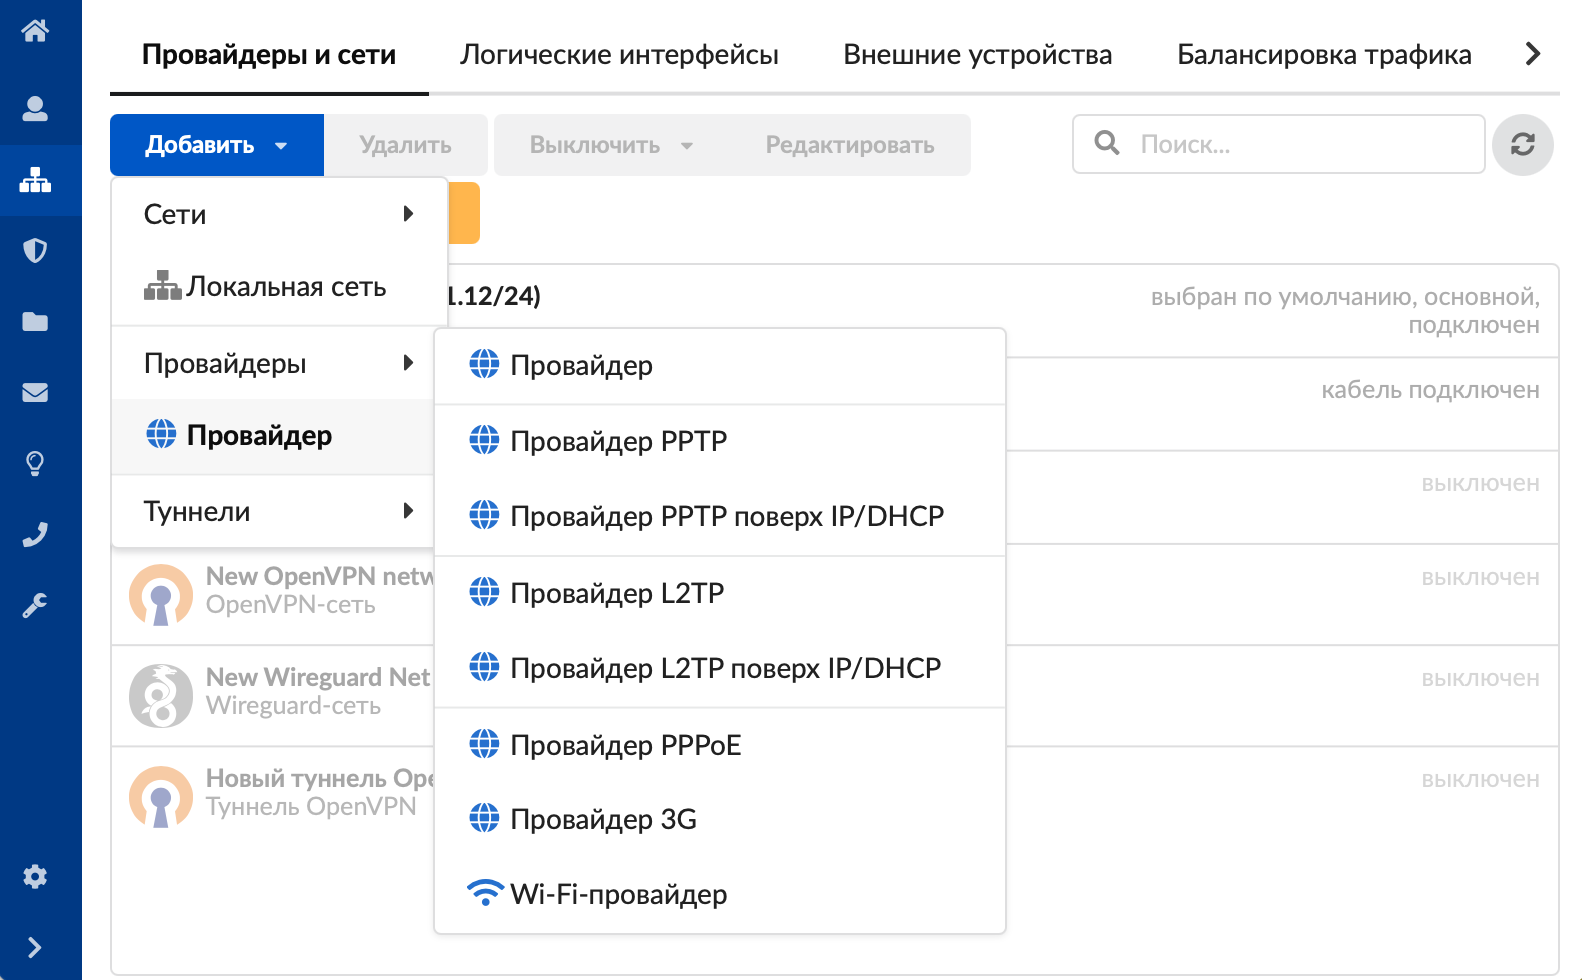Switch to Логические интерфейсы tab
This screenshot has height=980, width=1582.
coord(619,54)
